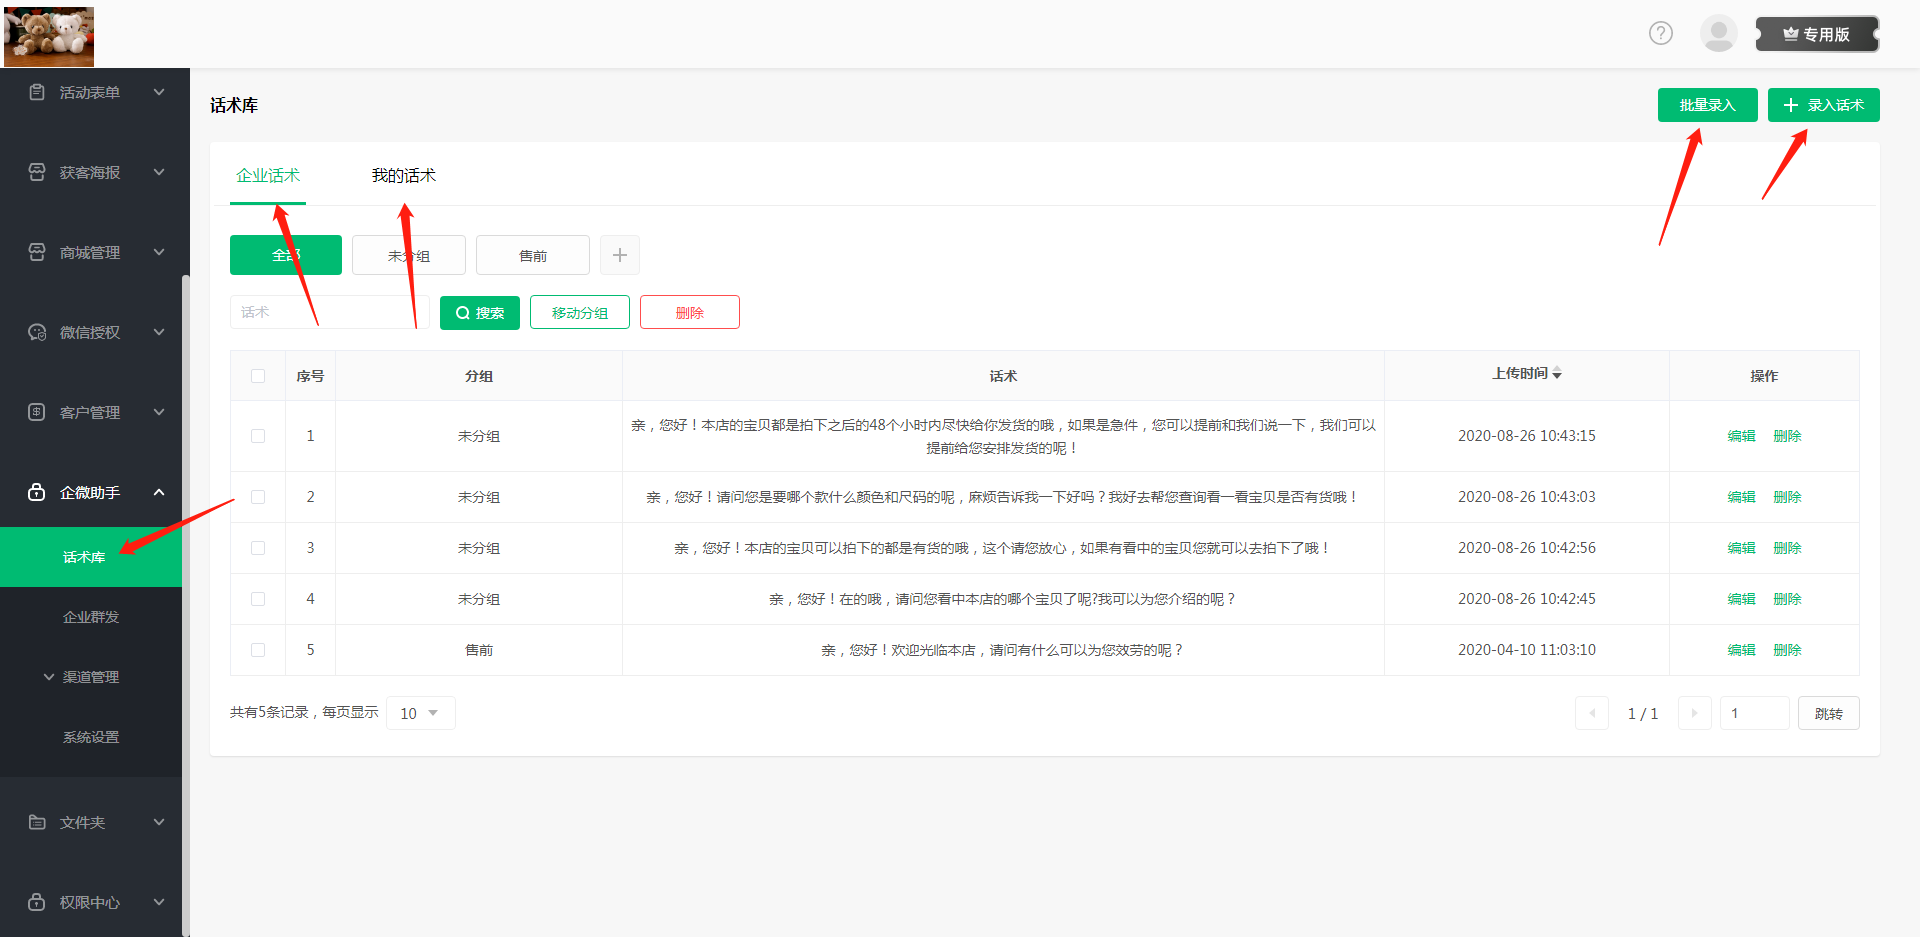Edit row 1 via 编辑 link
1920x937 pixels.
1742,436
